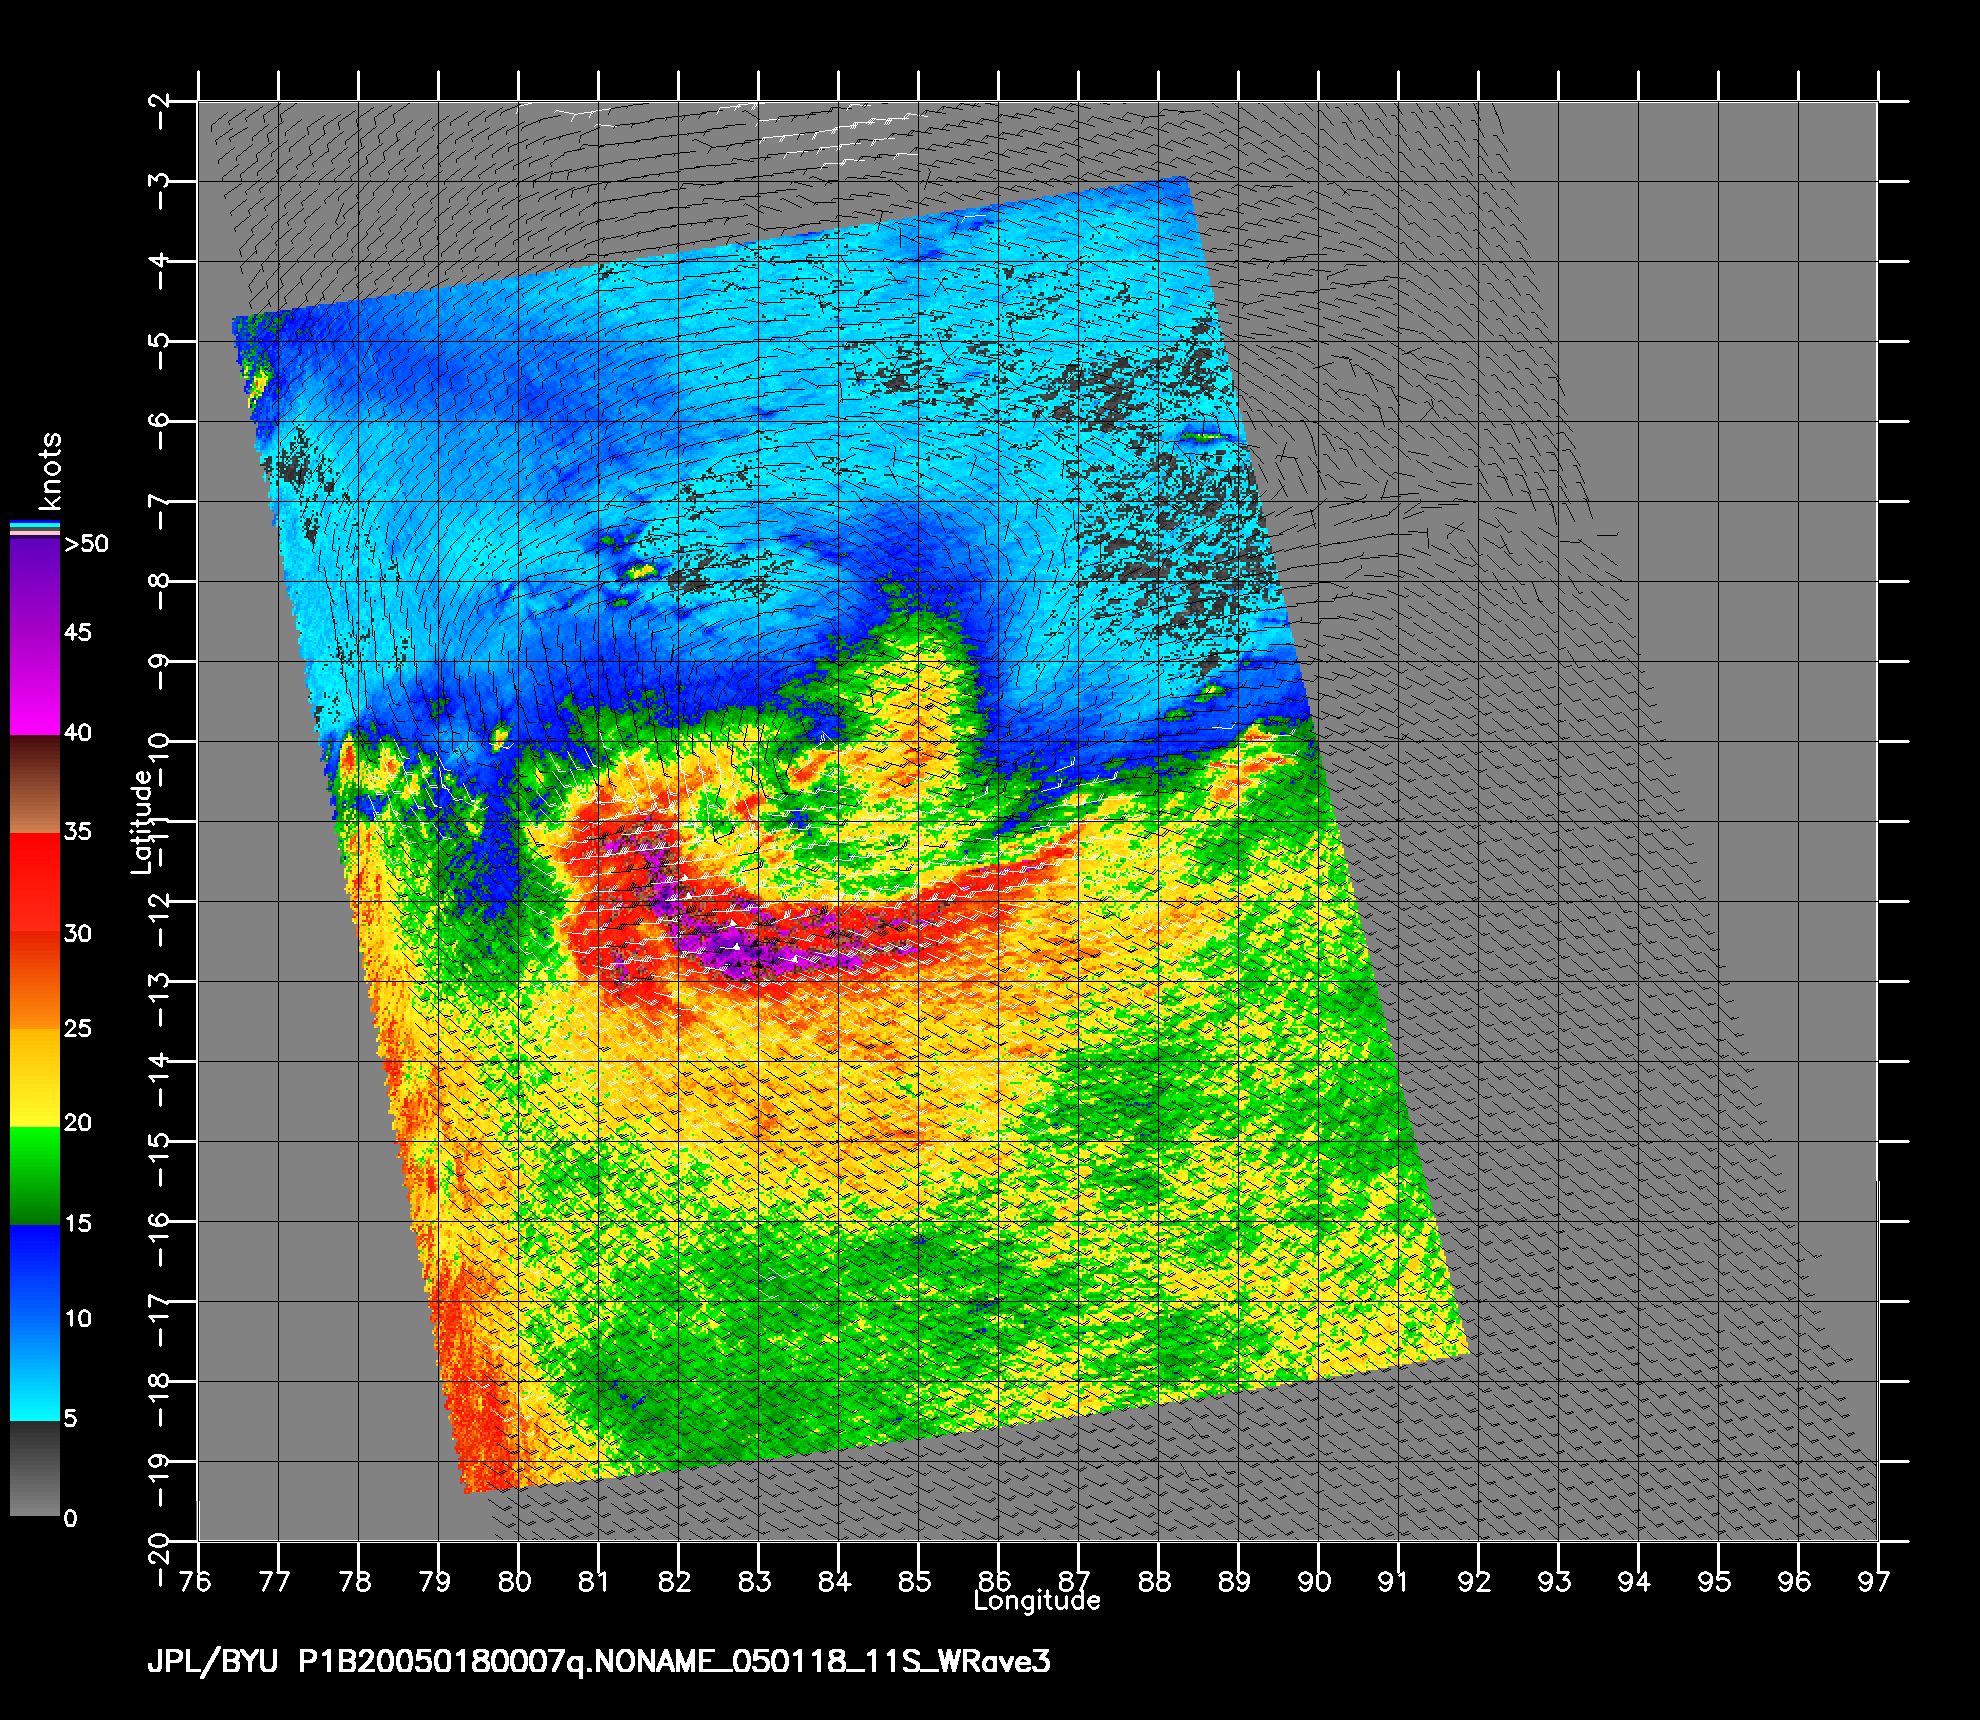Click the "25" colorbar label
The image size is (1980, 1720).
point(77,1028)
